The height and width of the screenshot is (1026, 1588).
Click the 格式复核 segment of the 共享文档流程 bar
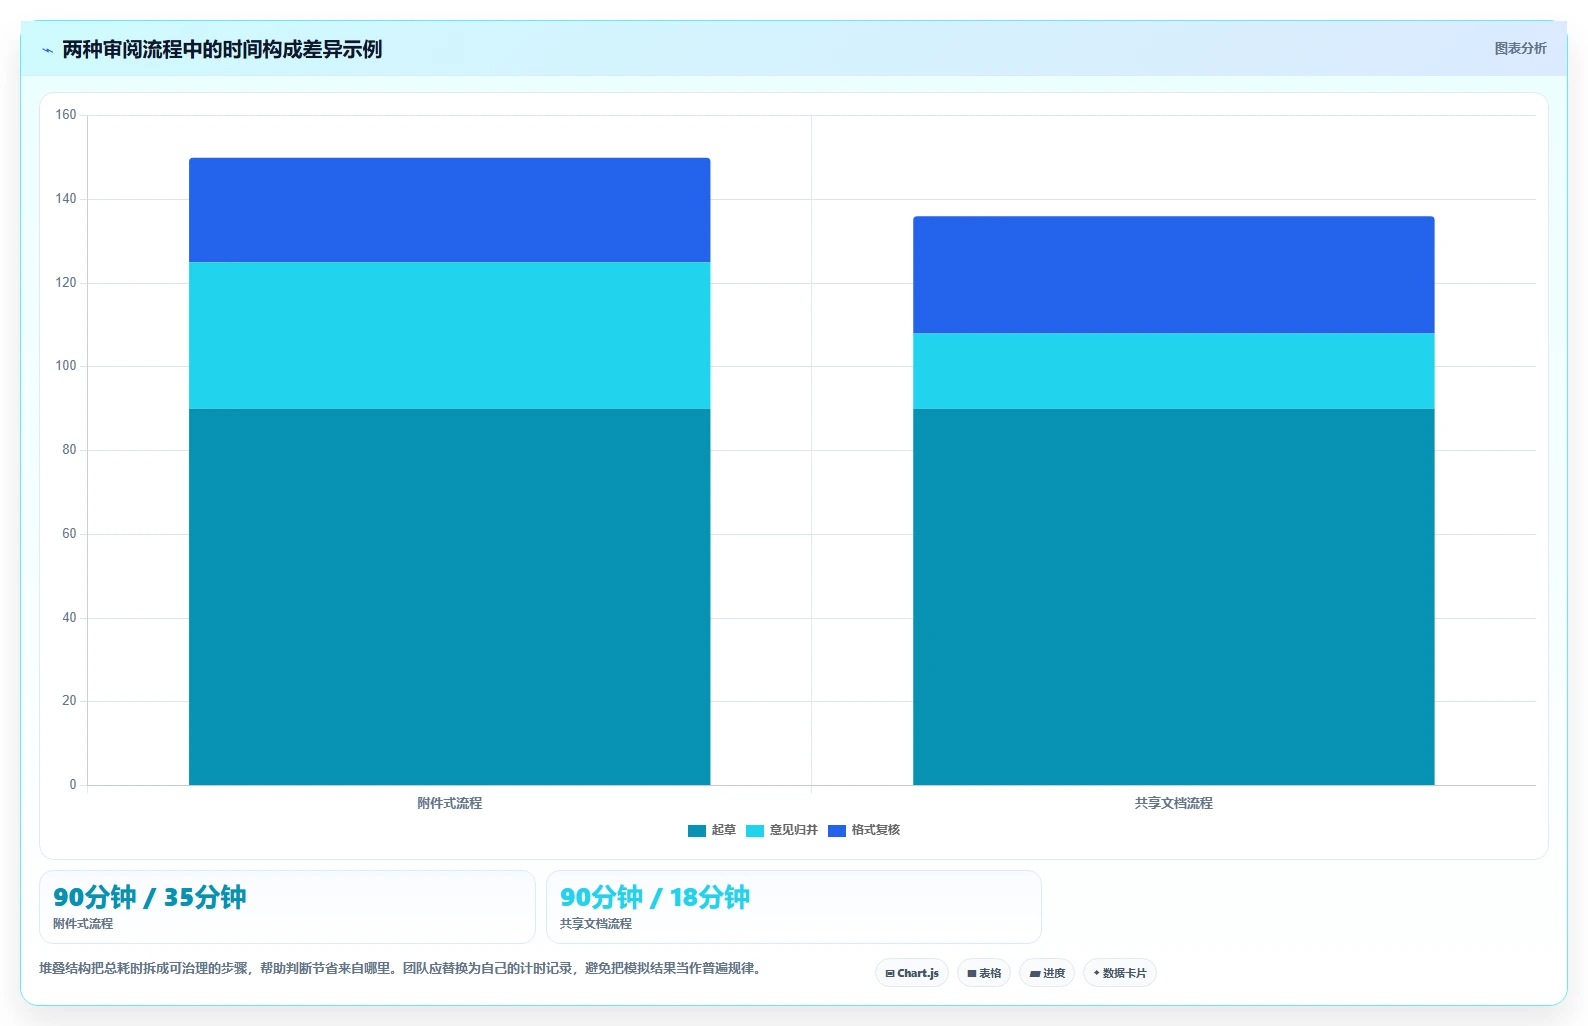pyautogui.click(x=1174, y=275)
